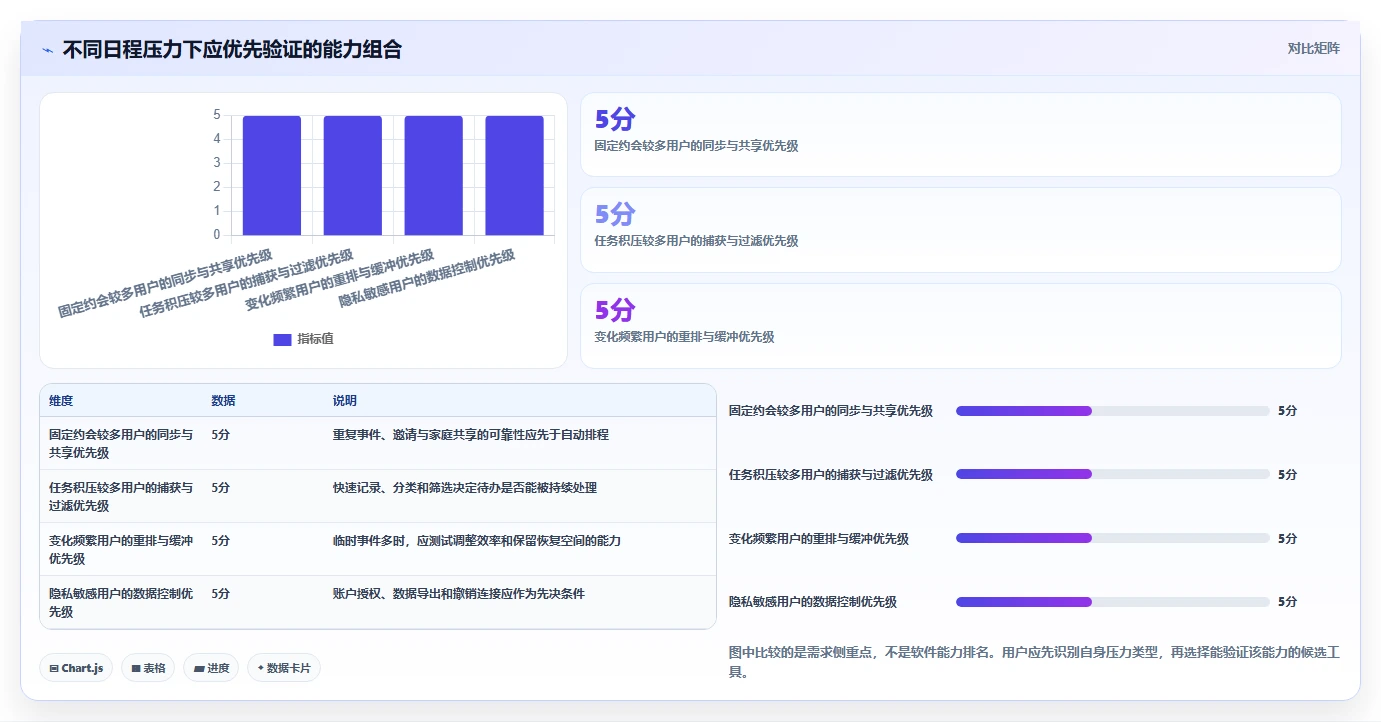Open the 固定约会较多用户的同步与共享优先级 data card

click(x=960, y=135)
